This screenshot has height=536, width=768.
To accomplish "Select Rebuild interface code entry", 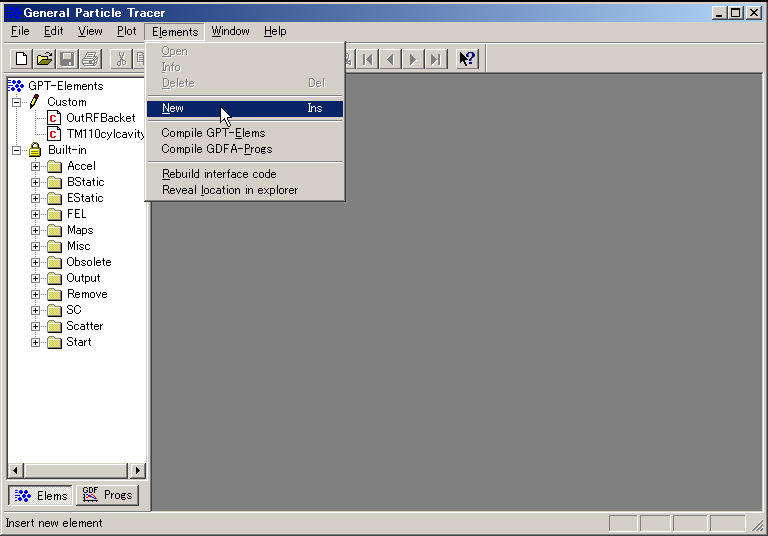I will pyautogui.click(x=245, y=174).
